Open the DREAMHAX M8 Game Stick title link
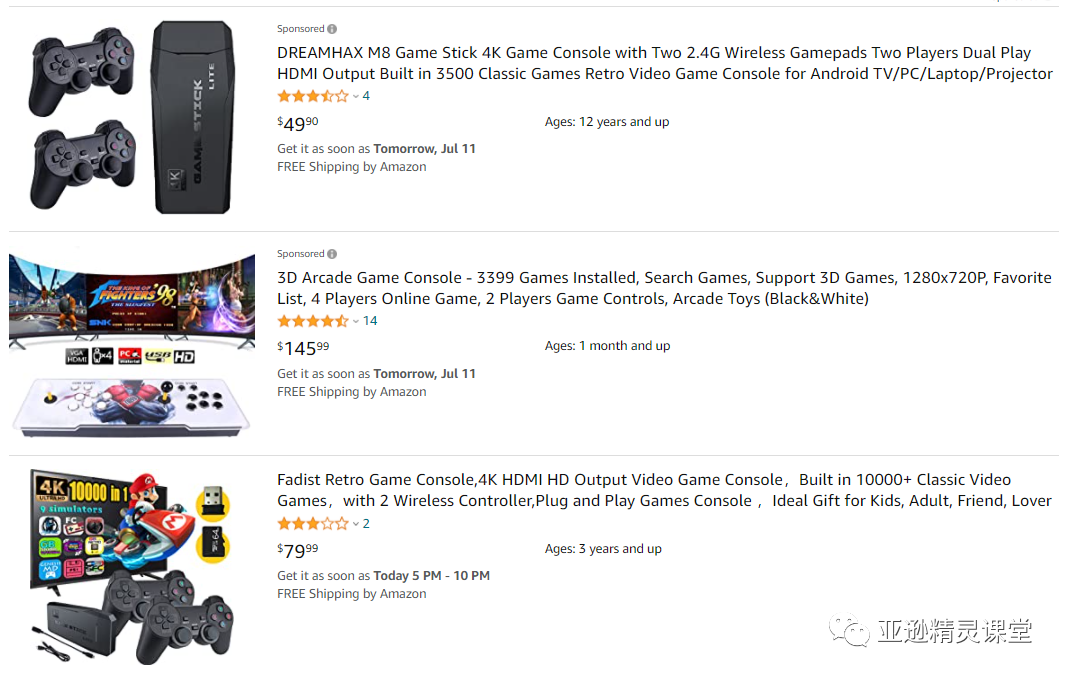 pyautogui.click(x=665, y=63)
